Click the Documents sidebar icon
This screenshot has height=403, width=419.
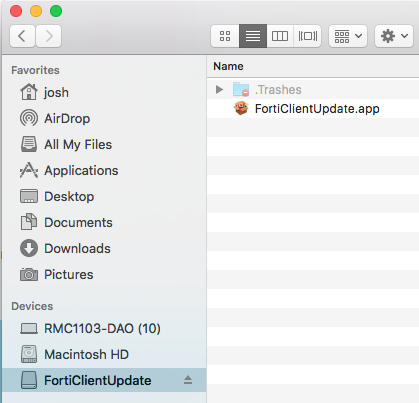point(29,222)
